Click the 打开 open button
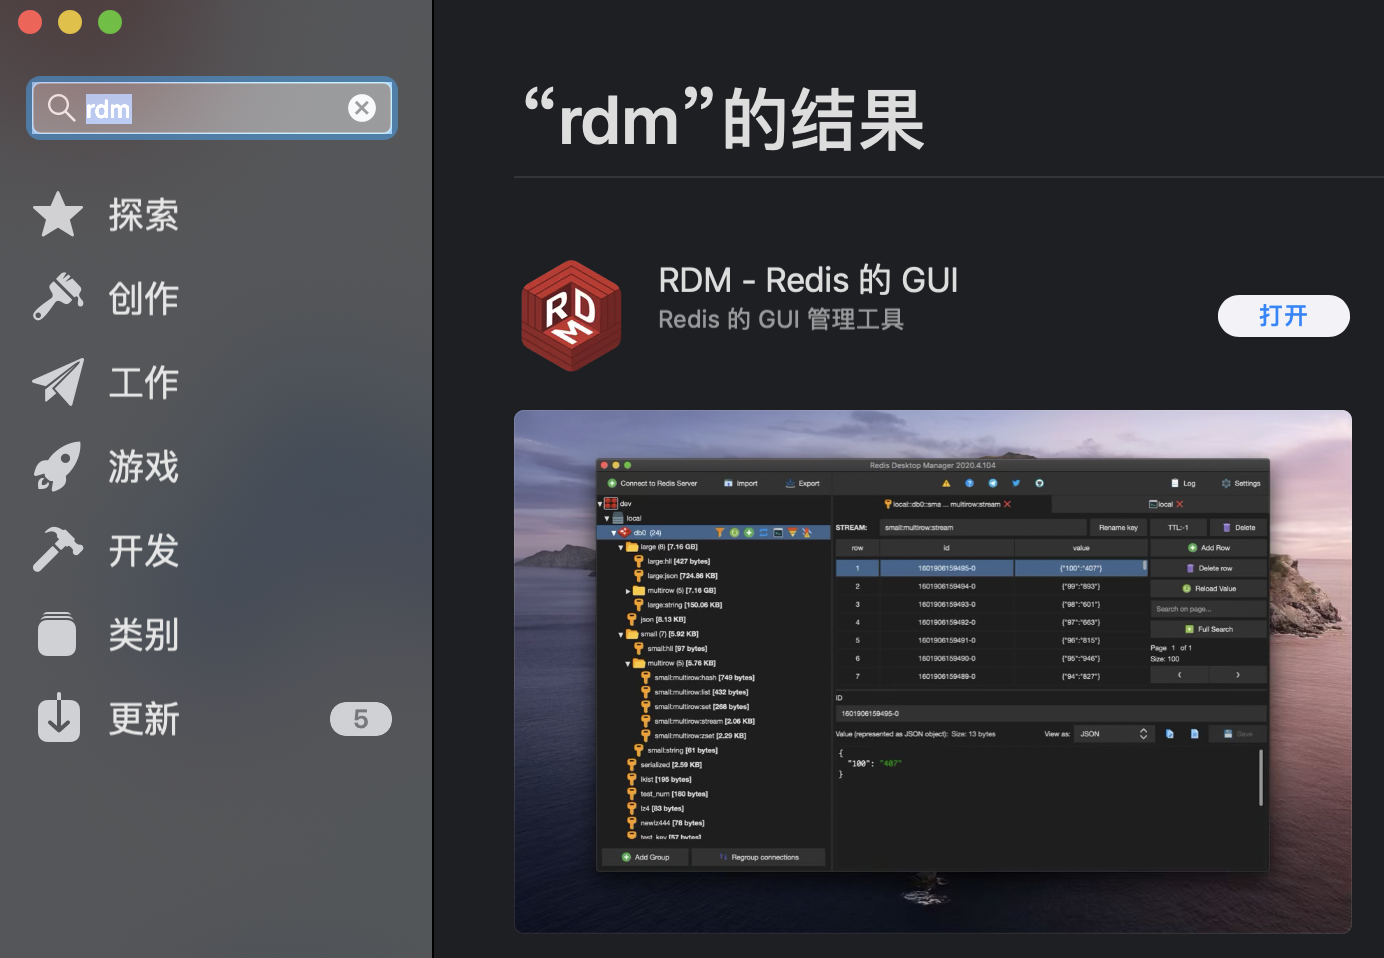The image size is (1384, 958). 1283,316
